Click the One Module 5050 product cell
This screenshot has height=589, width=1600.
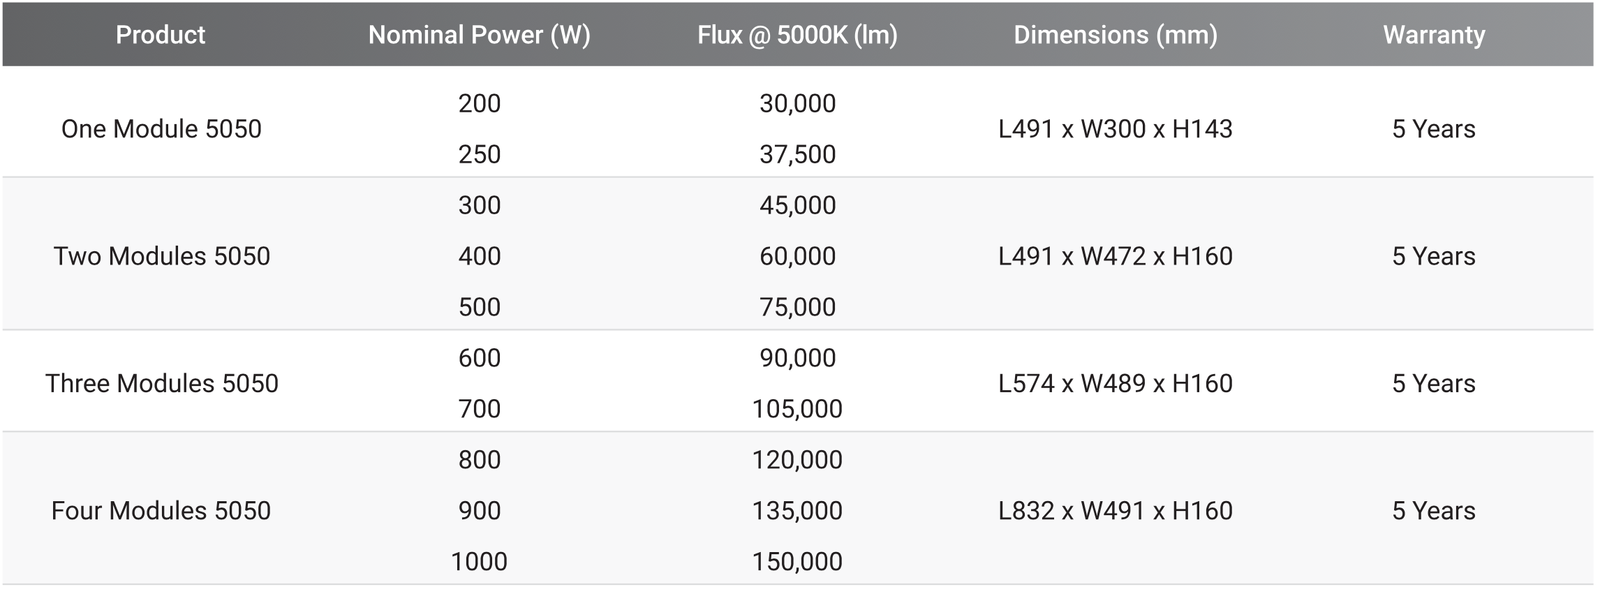(161, 129)
